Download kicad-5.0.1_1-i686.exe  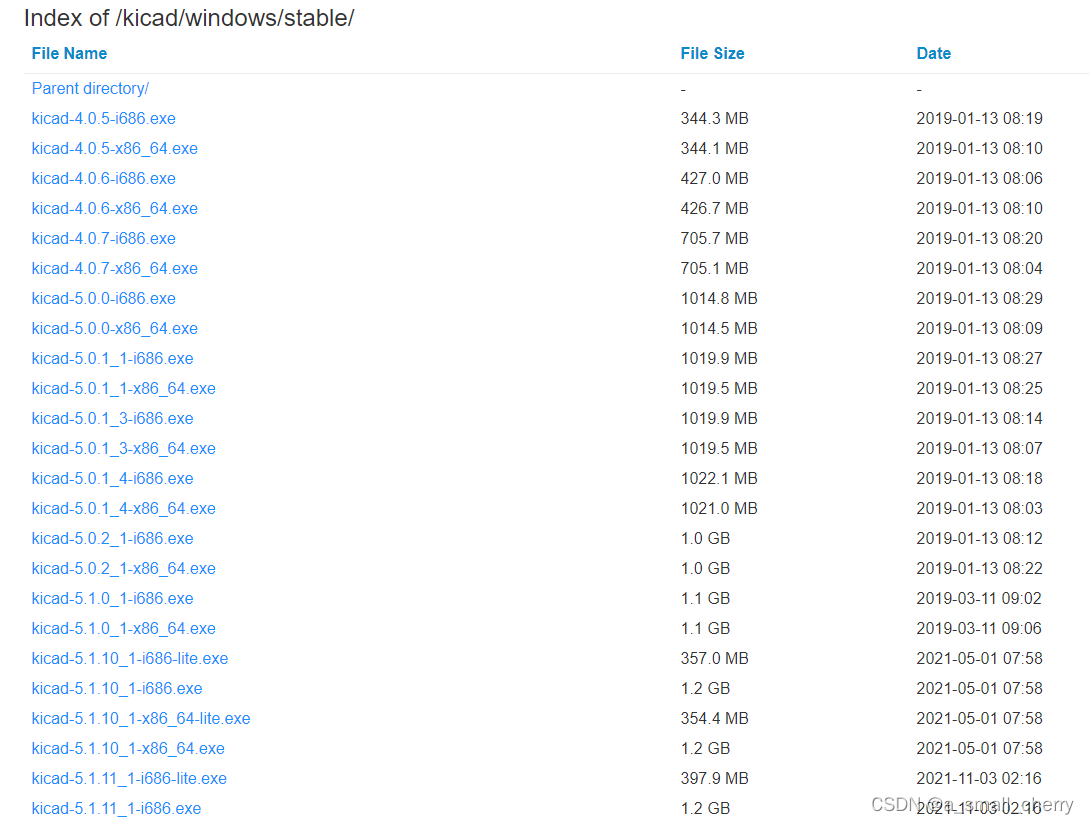(x=113, y=359)
